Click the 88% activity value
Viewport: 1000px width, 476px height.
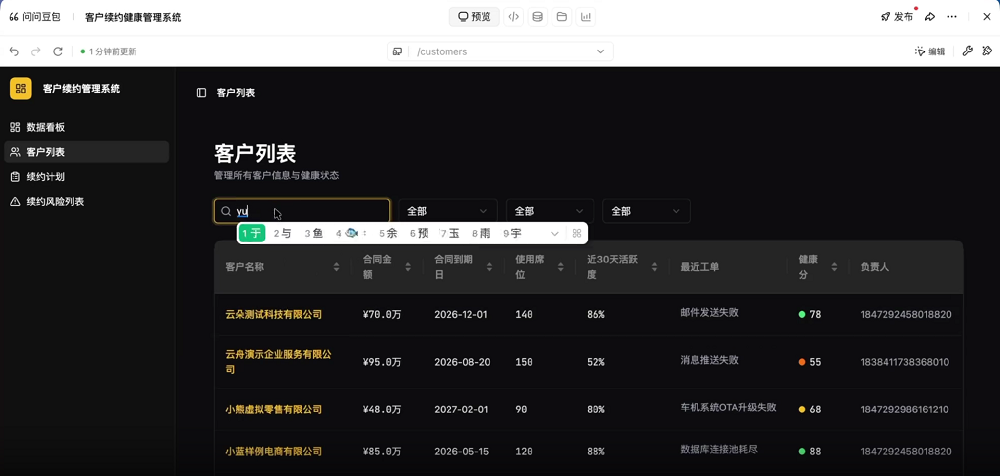click(x=596, y=451)
